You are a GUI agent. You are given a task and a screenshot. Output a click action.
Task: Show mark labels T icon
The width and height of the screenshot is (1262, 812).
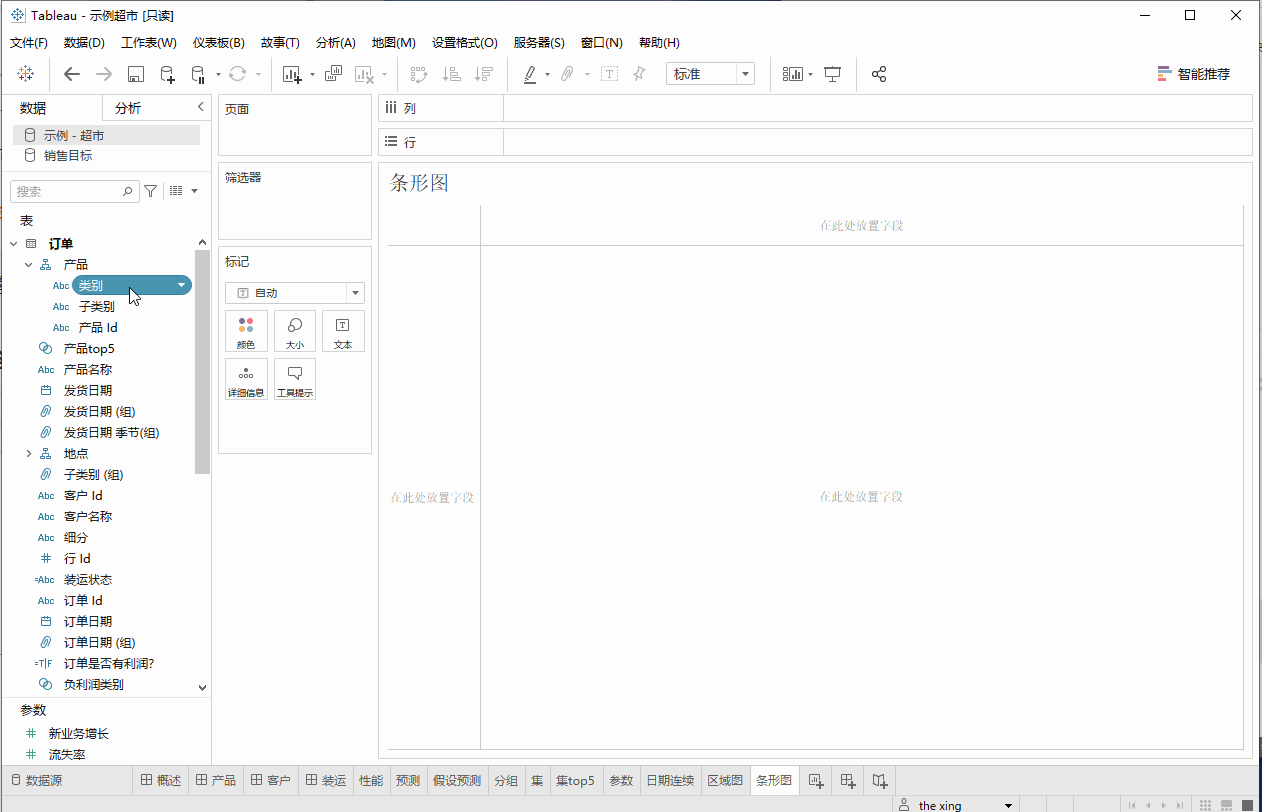pyautogui.click(x=609, y=74)
